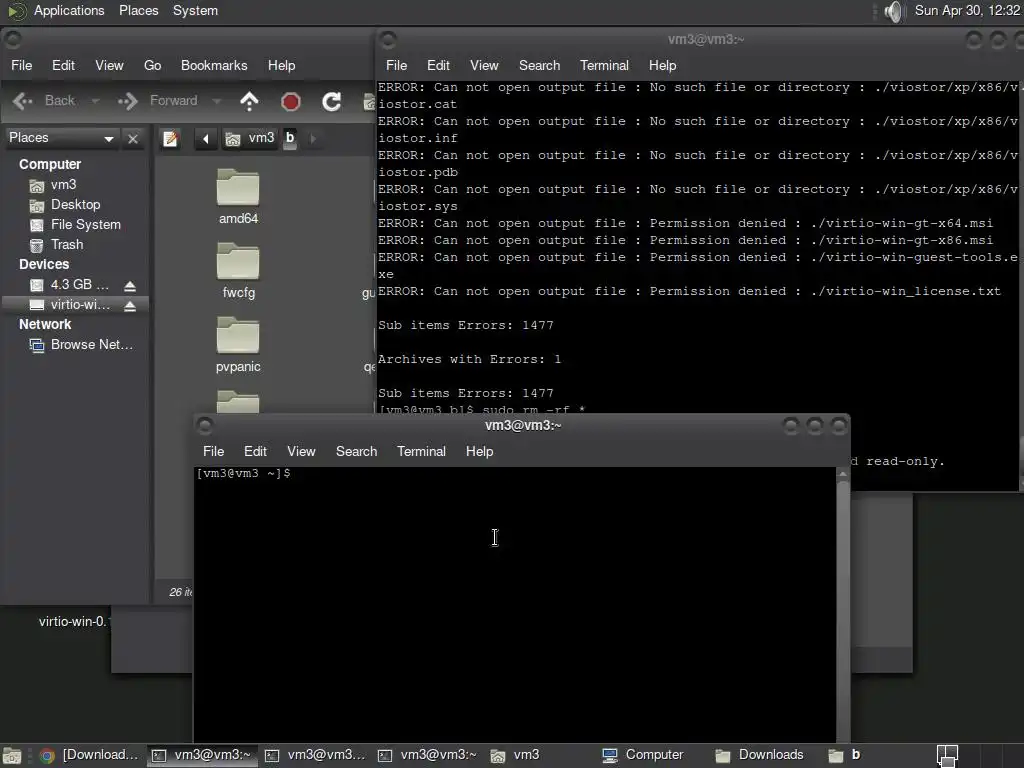Open the file manager File menu
Viewport: 1024px width, 768px height.
[22, 65]
